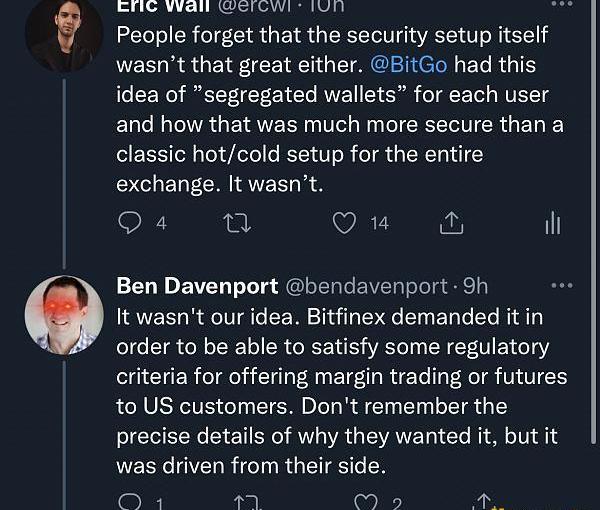600x510 pixels.
Task: Share Ben Davenport's tweet
Action: coord(484,502)
